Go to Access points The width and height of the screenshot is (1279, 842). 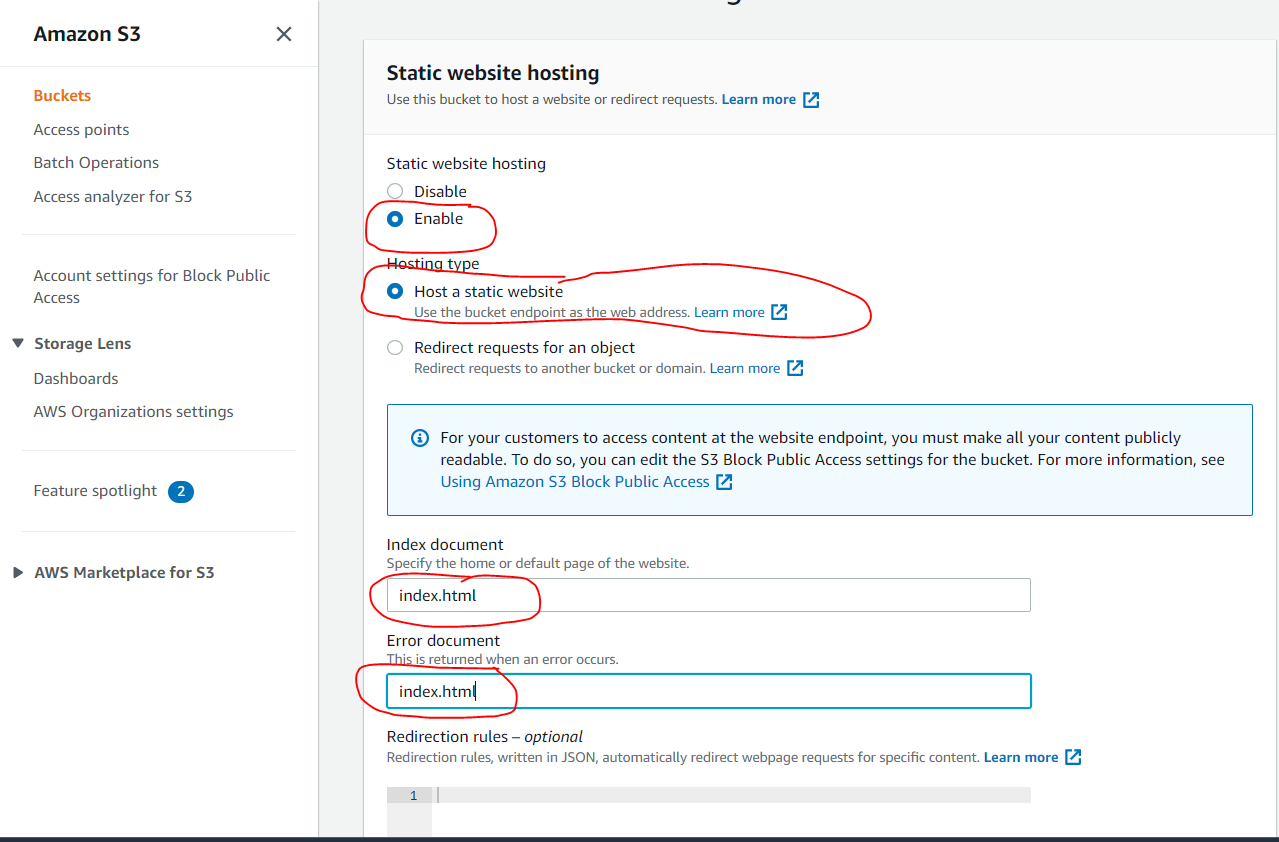coord(81,130)
